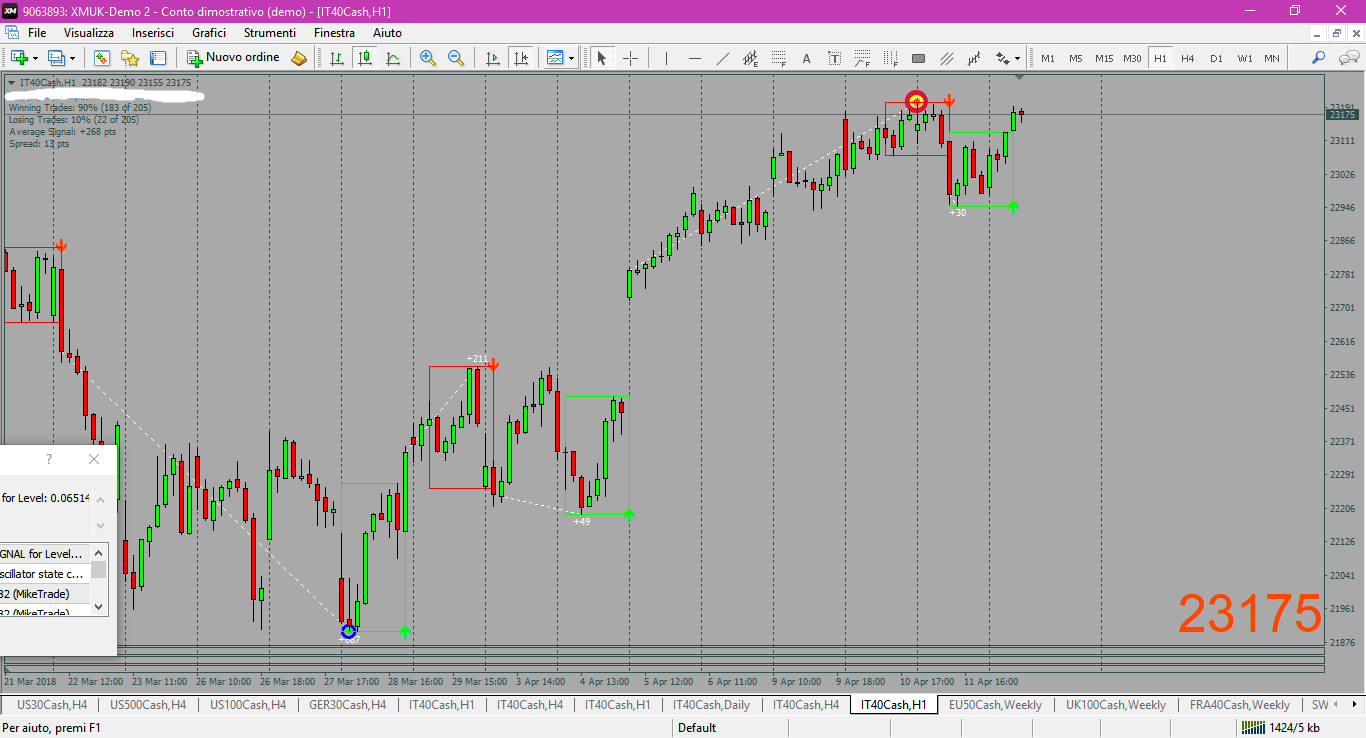Open the Inserisci menu
Image resolution: width=1366 pixels, height=738 pixels.
coord(153,33)
